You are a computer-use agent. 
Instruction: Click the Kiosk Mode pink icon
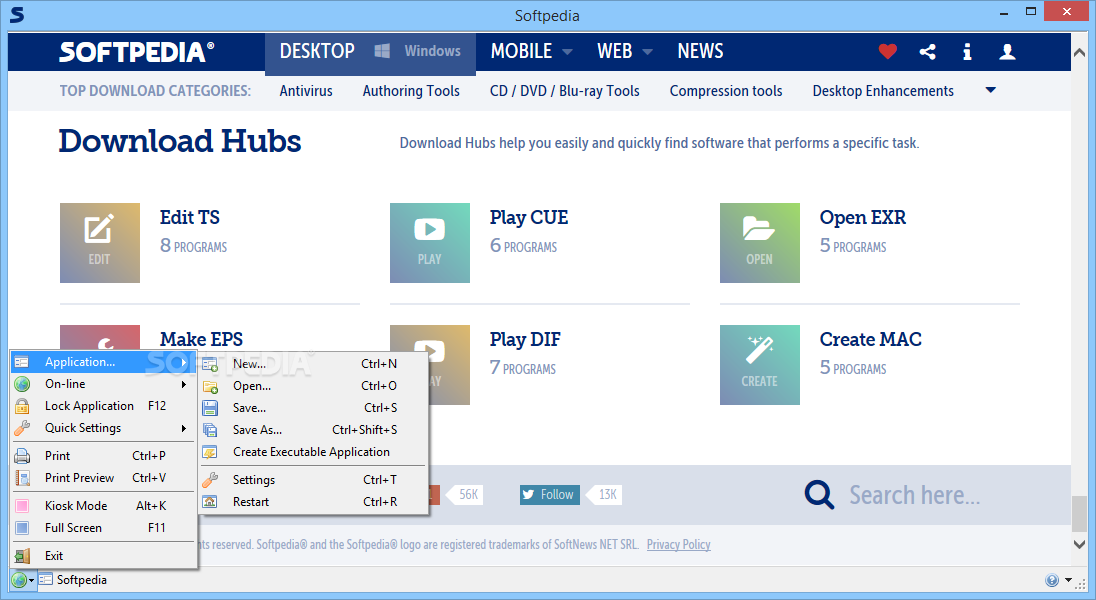tap(22, 506)
